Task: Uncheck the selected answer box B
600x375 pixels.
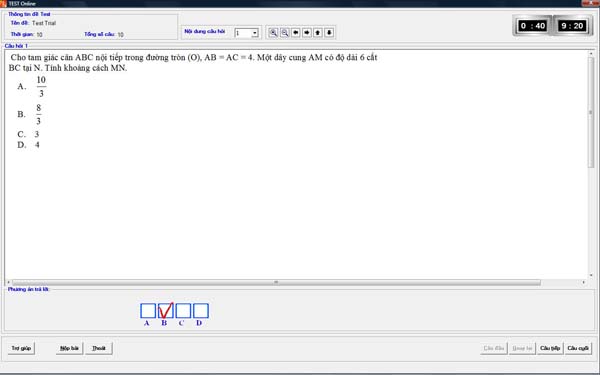Action: (166, 311)
